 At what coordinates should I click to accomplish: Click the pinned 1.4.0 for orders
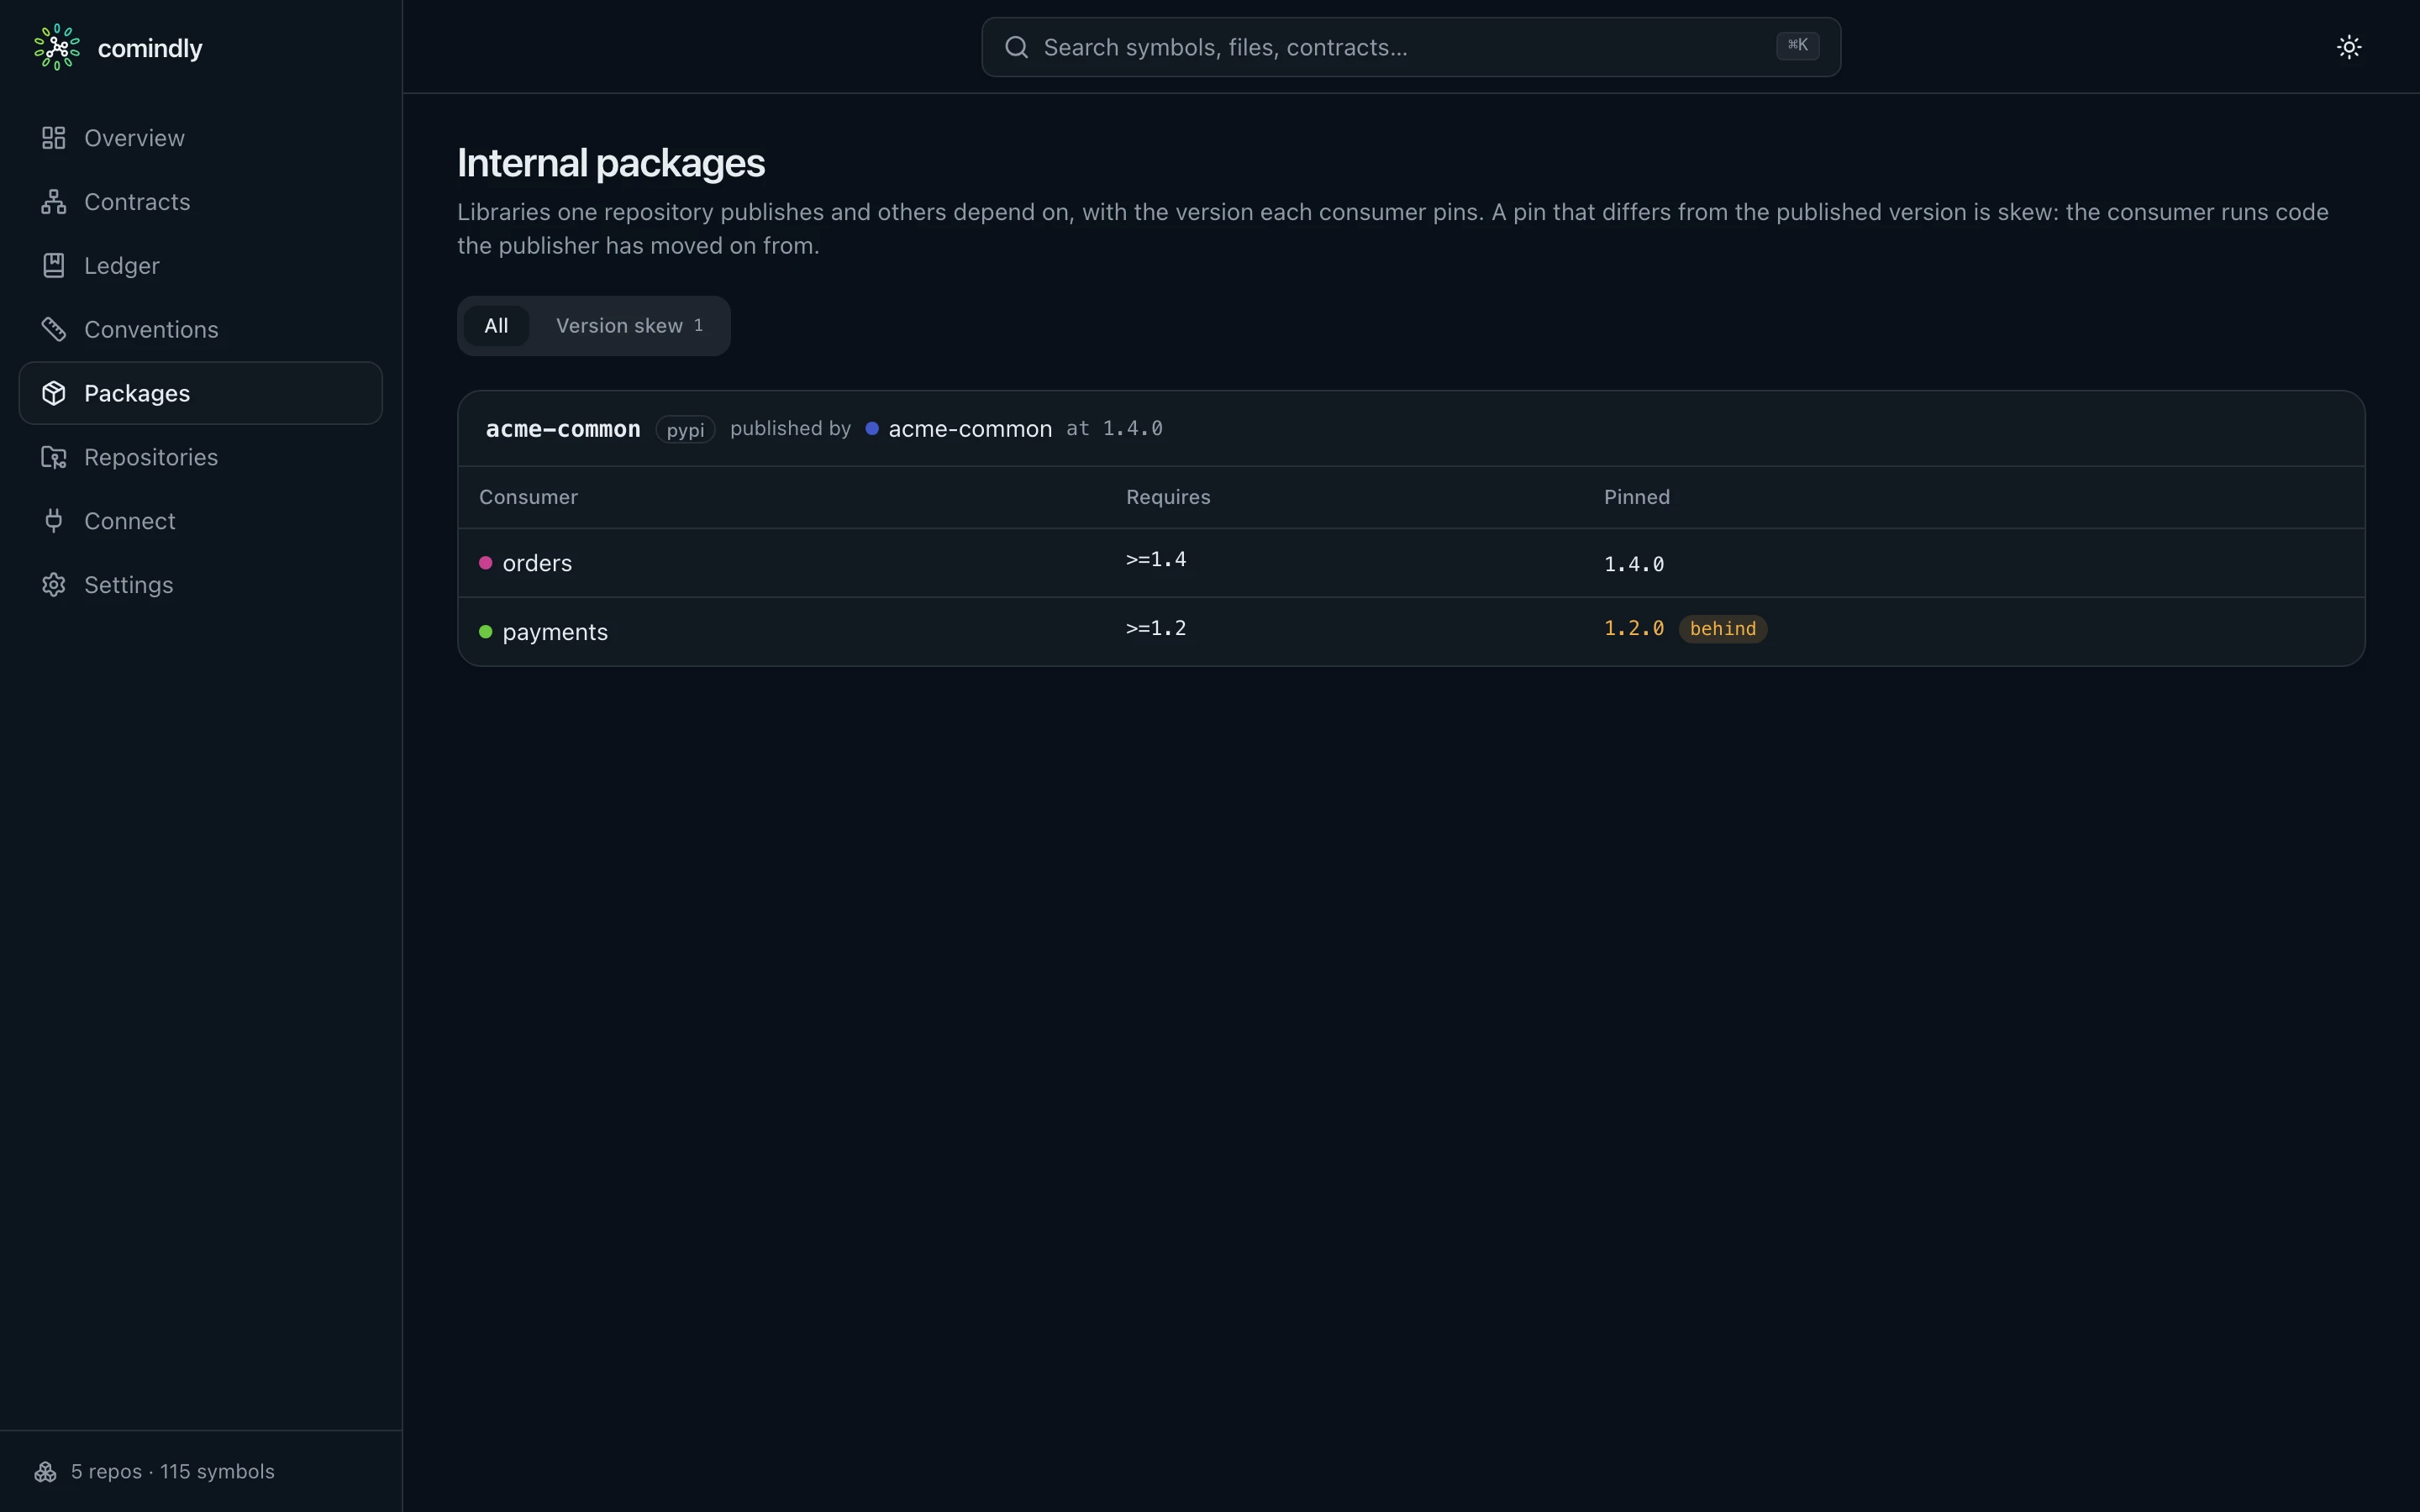pos(1634,564)
